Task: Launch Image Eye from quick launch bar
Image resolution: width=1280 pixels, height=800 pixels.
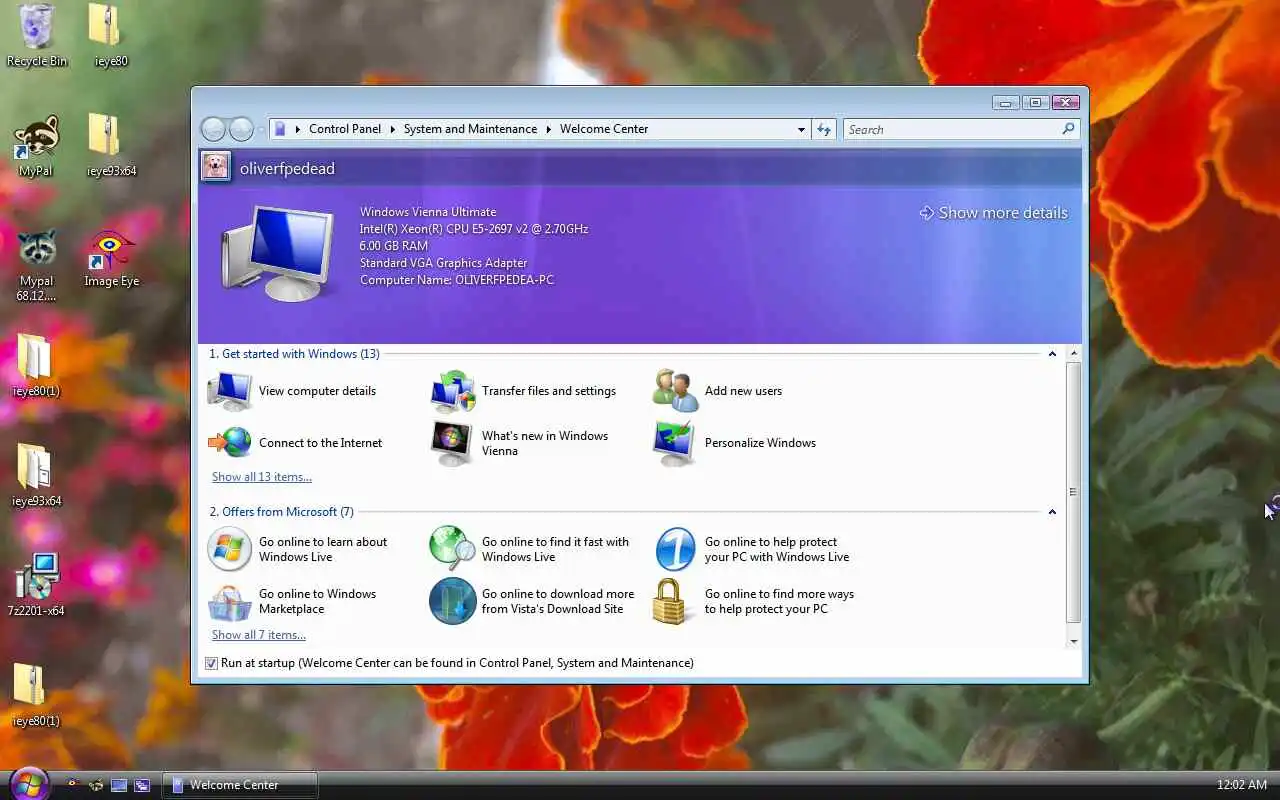Action: 73,785
